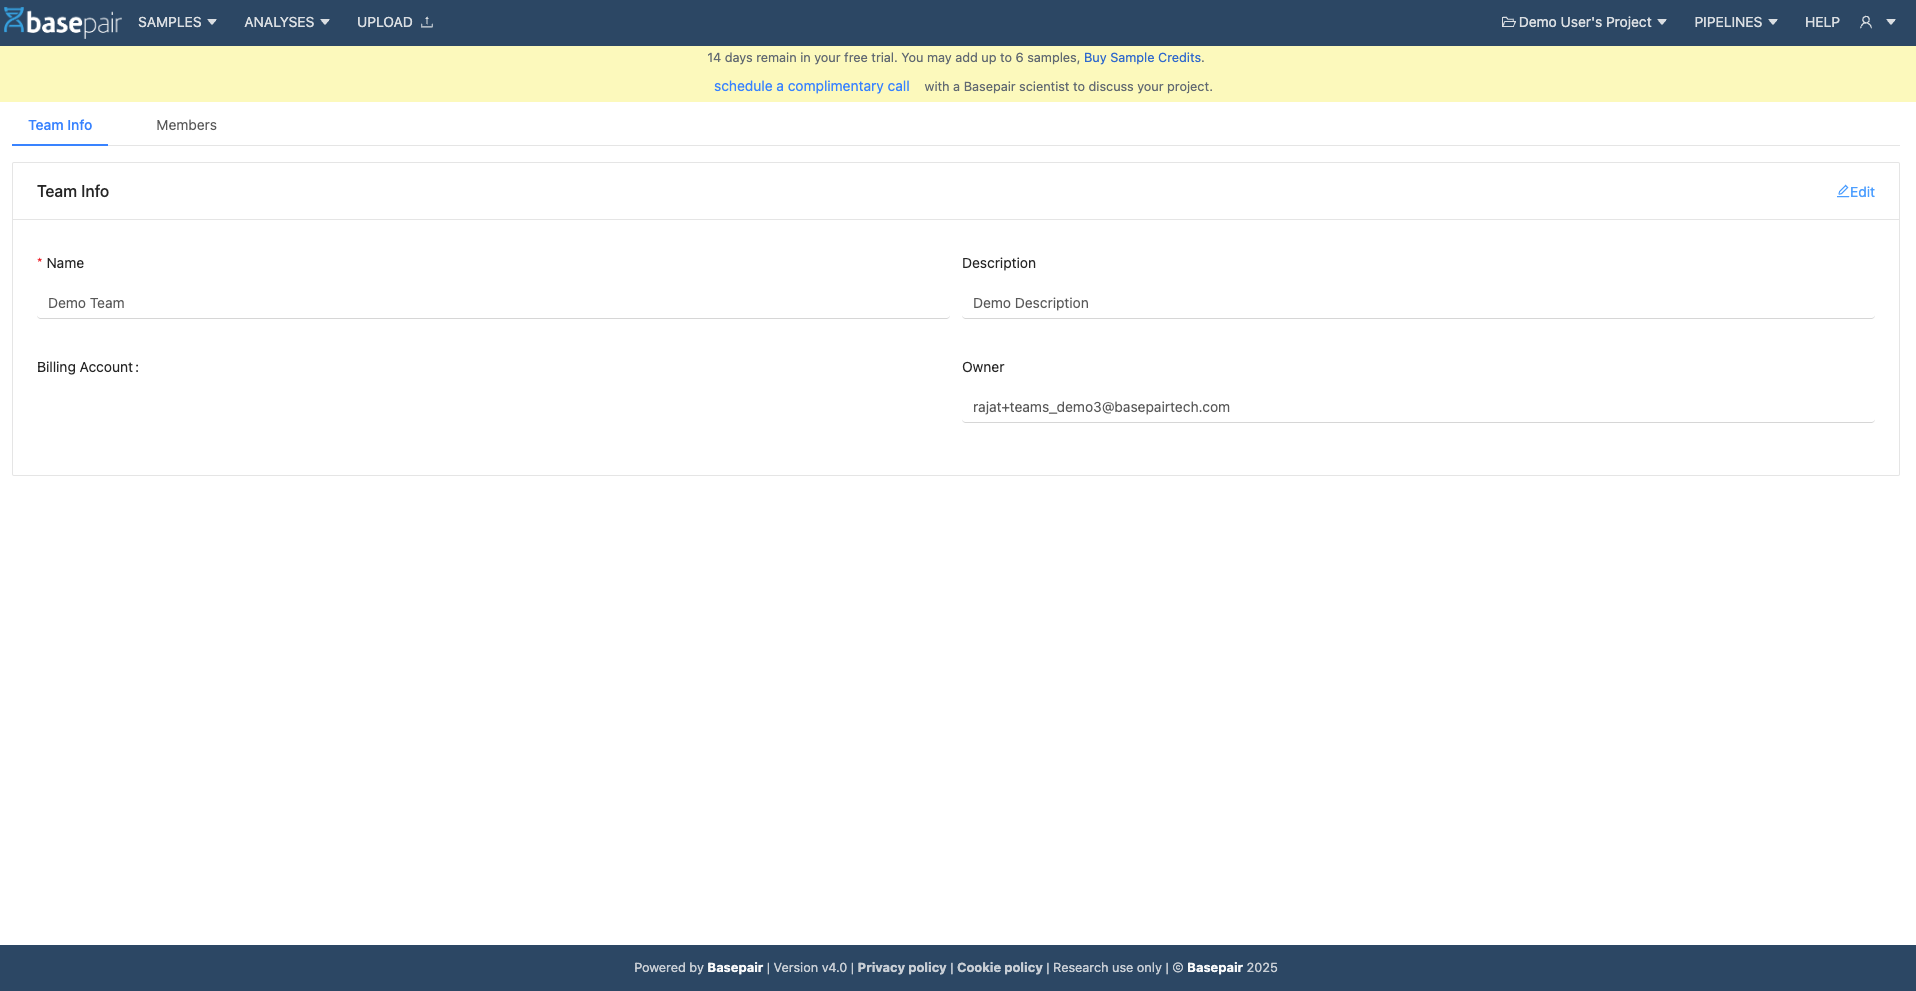Open the Privacy policy footer link

[x=901, y=968]
